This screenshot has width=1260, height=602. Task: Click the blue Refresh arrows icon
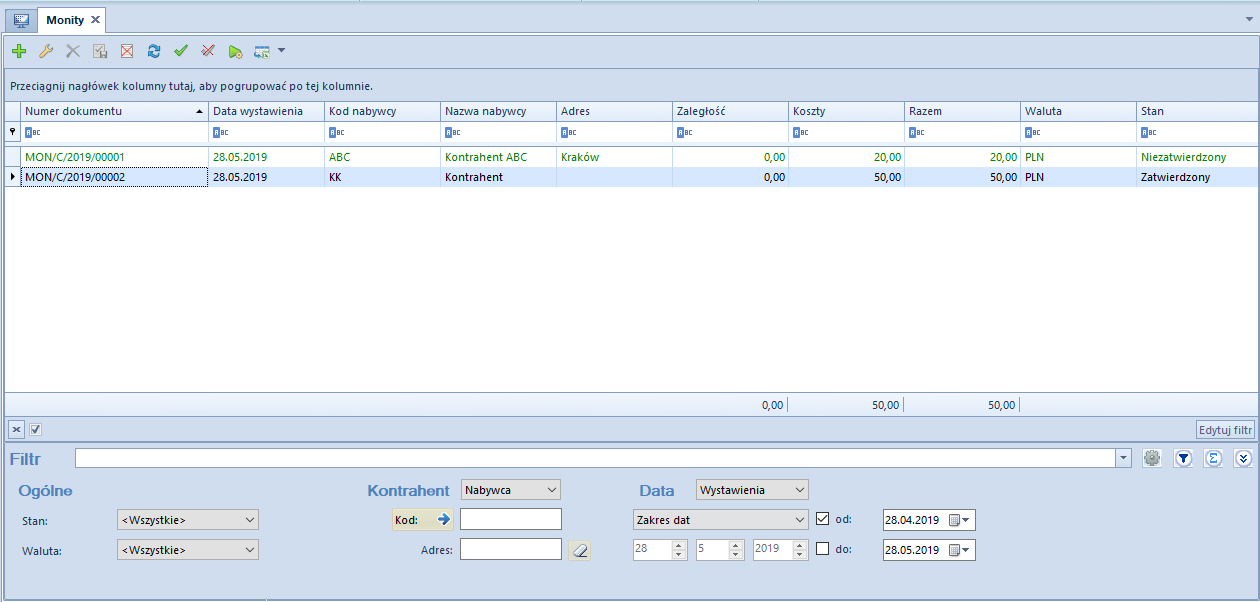coord(154,50)
